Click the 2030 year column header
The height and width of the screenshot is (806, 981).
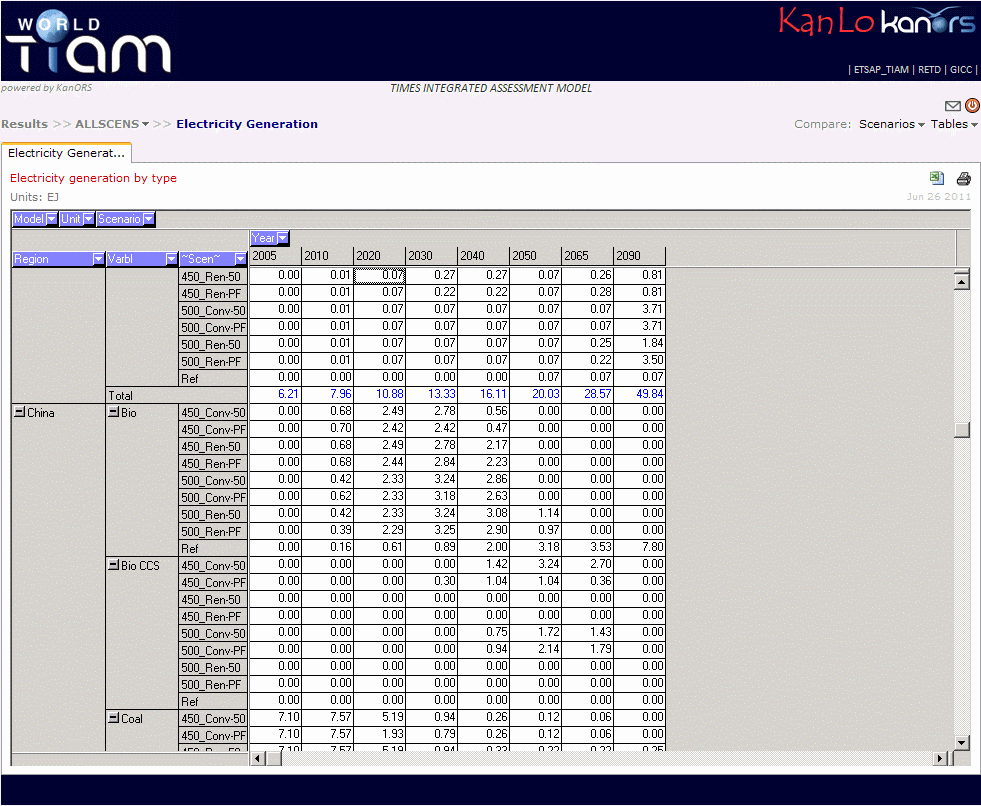pyautogui.click(x=431, y=256)
